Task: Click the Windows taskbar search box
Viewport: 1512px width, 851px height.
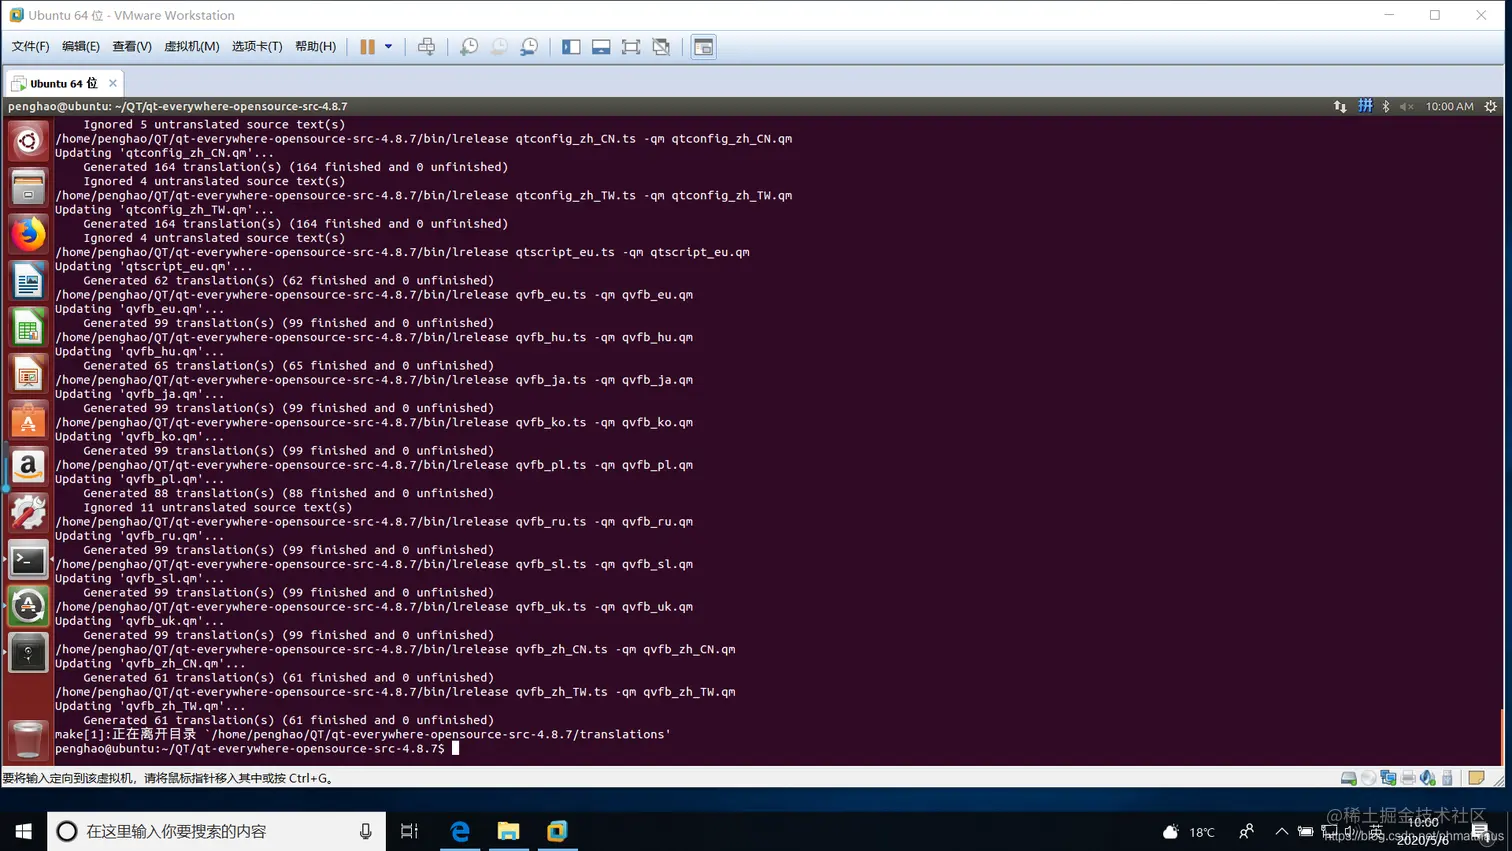Action: (x=216, y=831)
